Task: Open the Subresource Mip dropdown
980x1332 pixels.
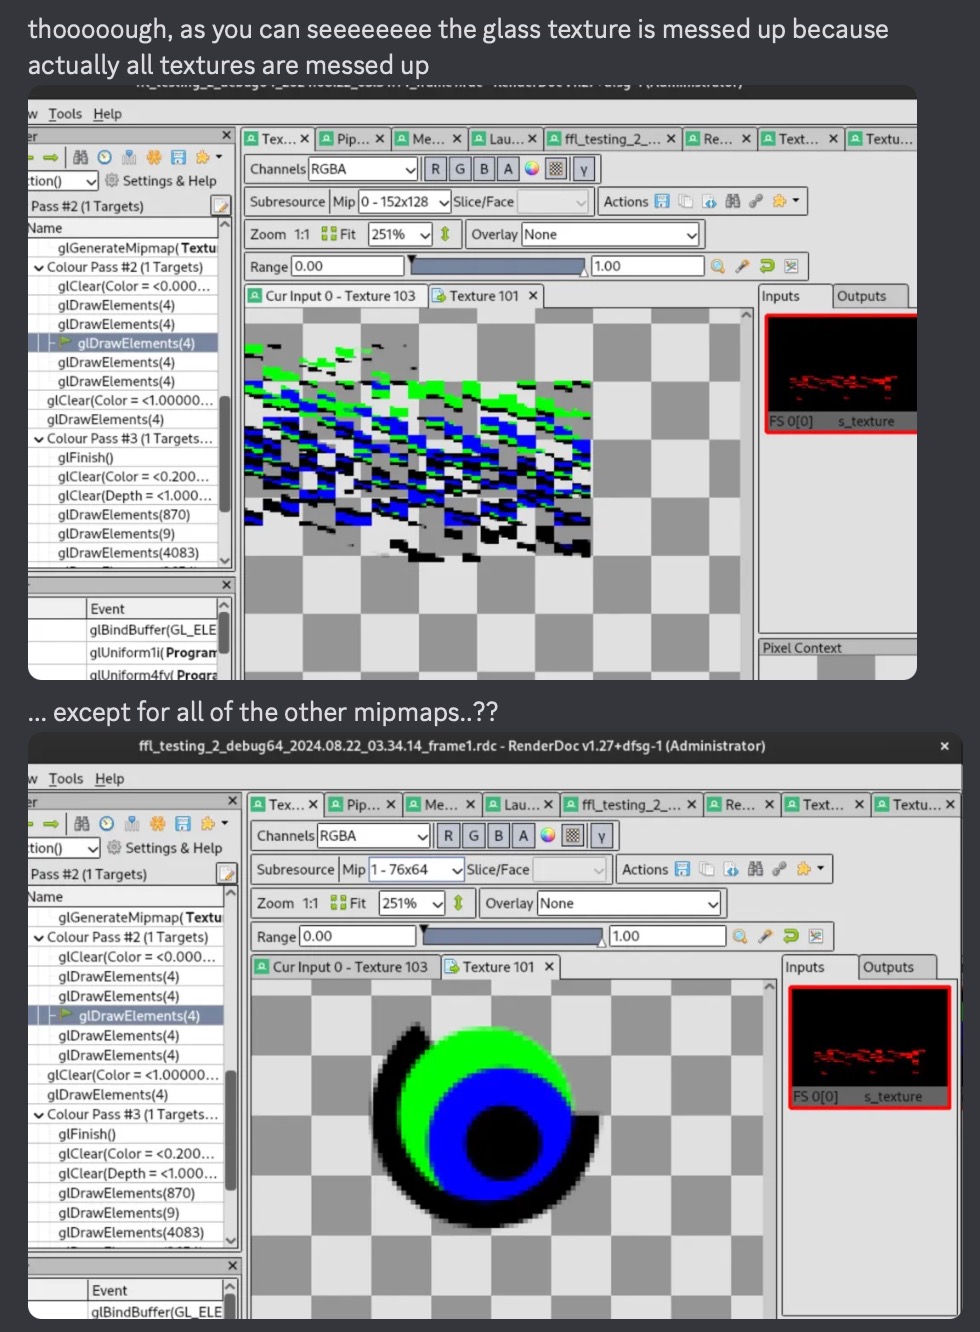Action: coord(405,201)
